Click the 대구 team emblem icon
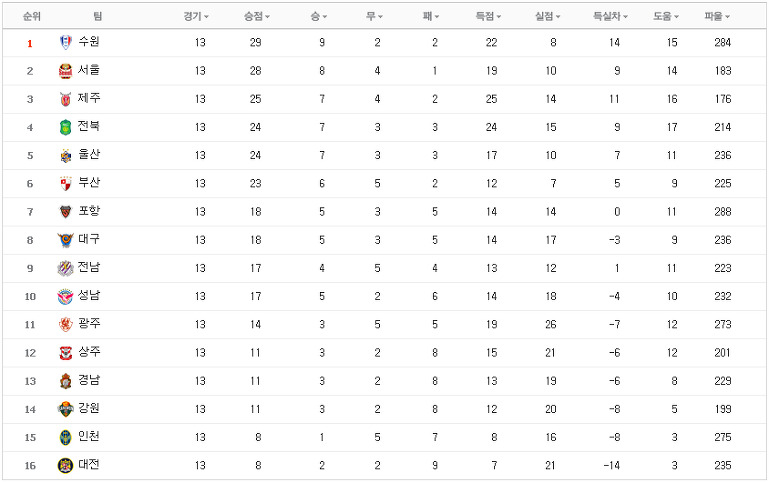The image size is (769, 483). pos(65,240)
